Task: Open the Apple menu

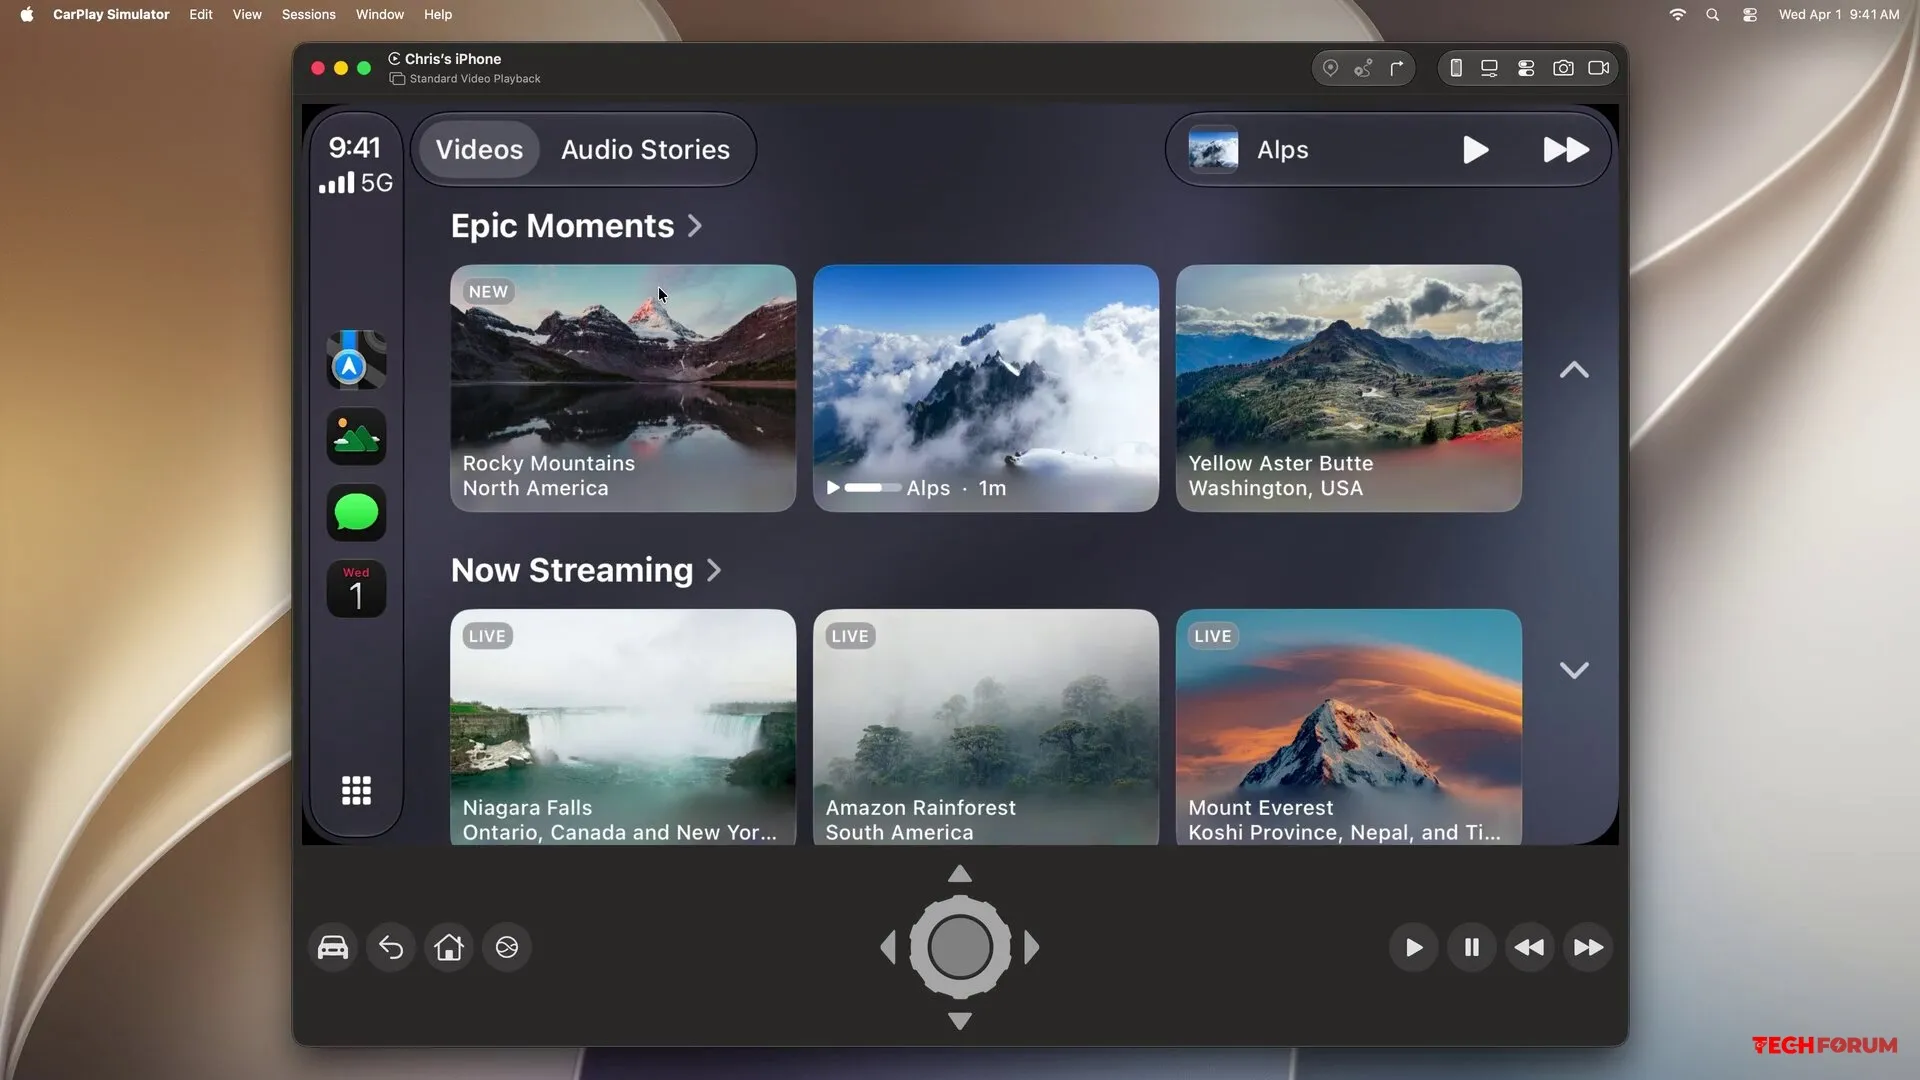Action: (27, 14)
